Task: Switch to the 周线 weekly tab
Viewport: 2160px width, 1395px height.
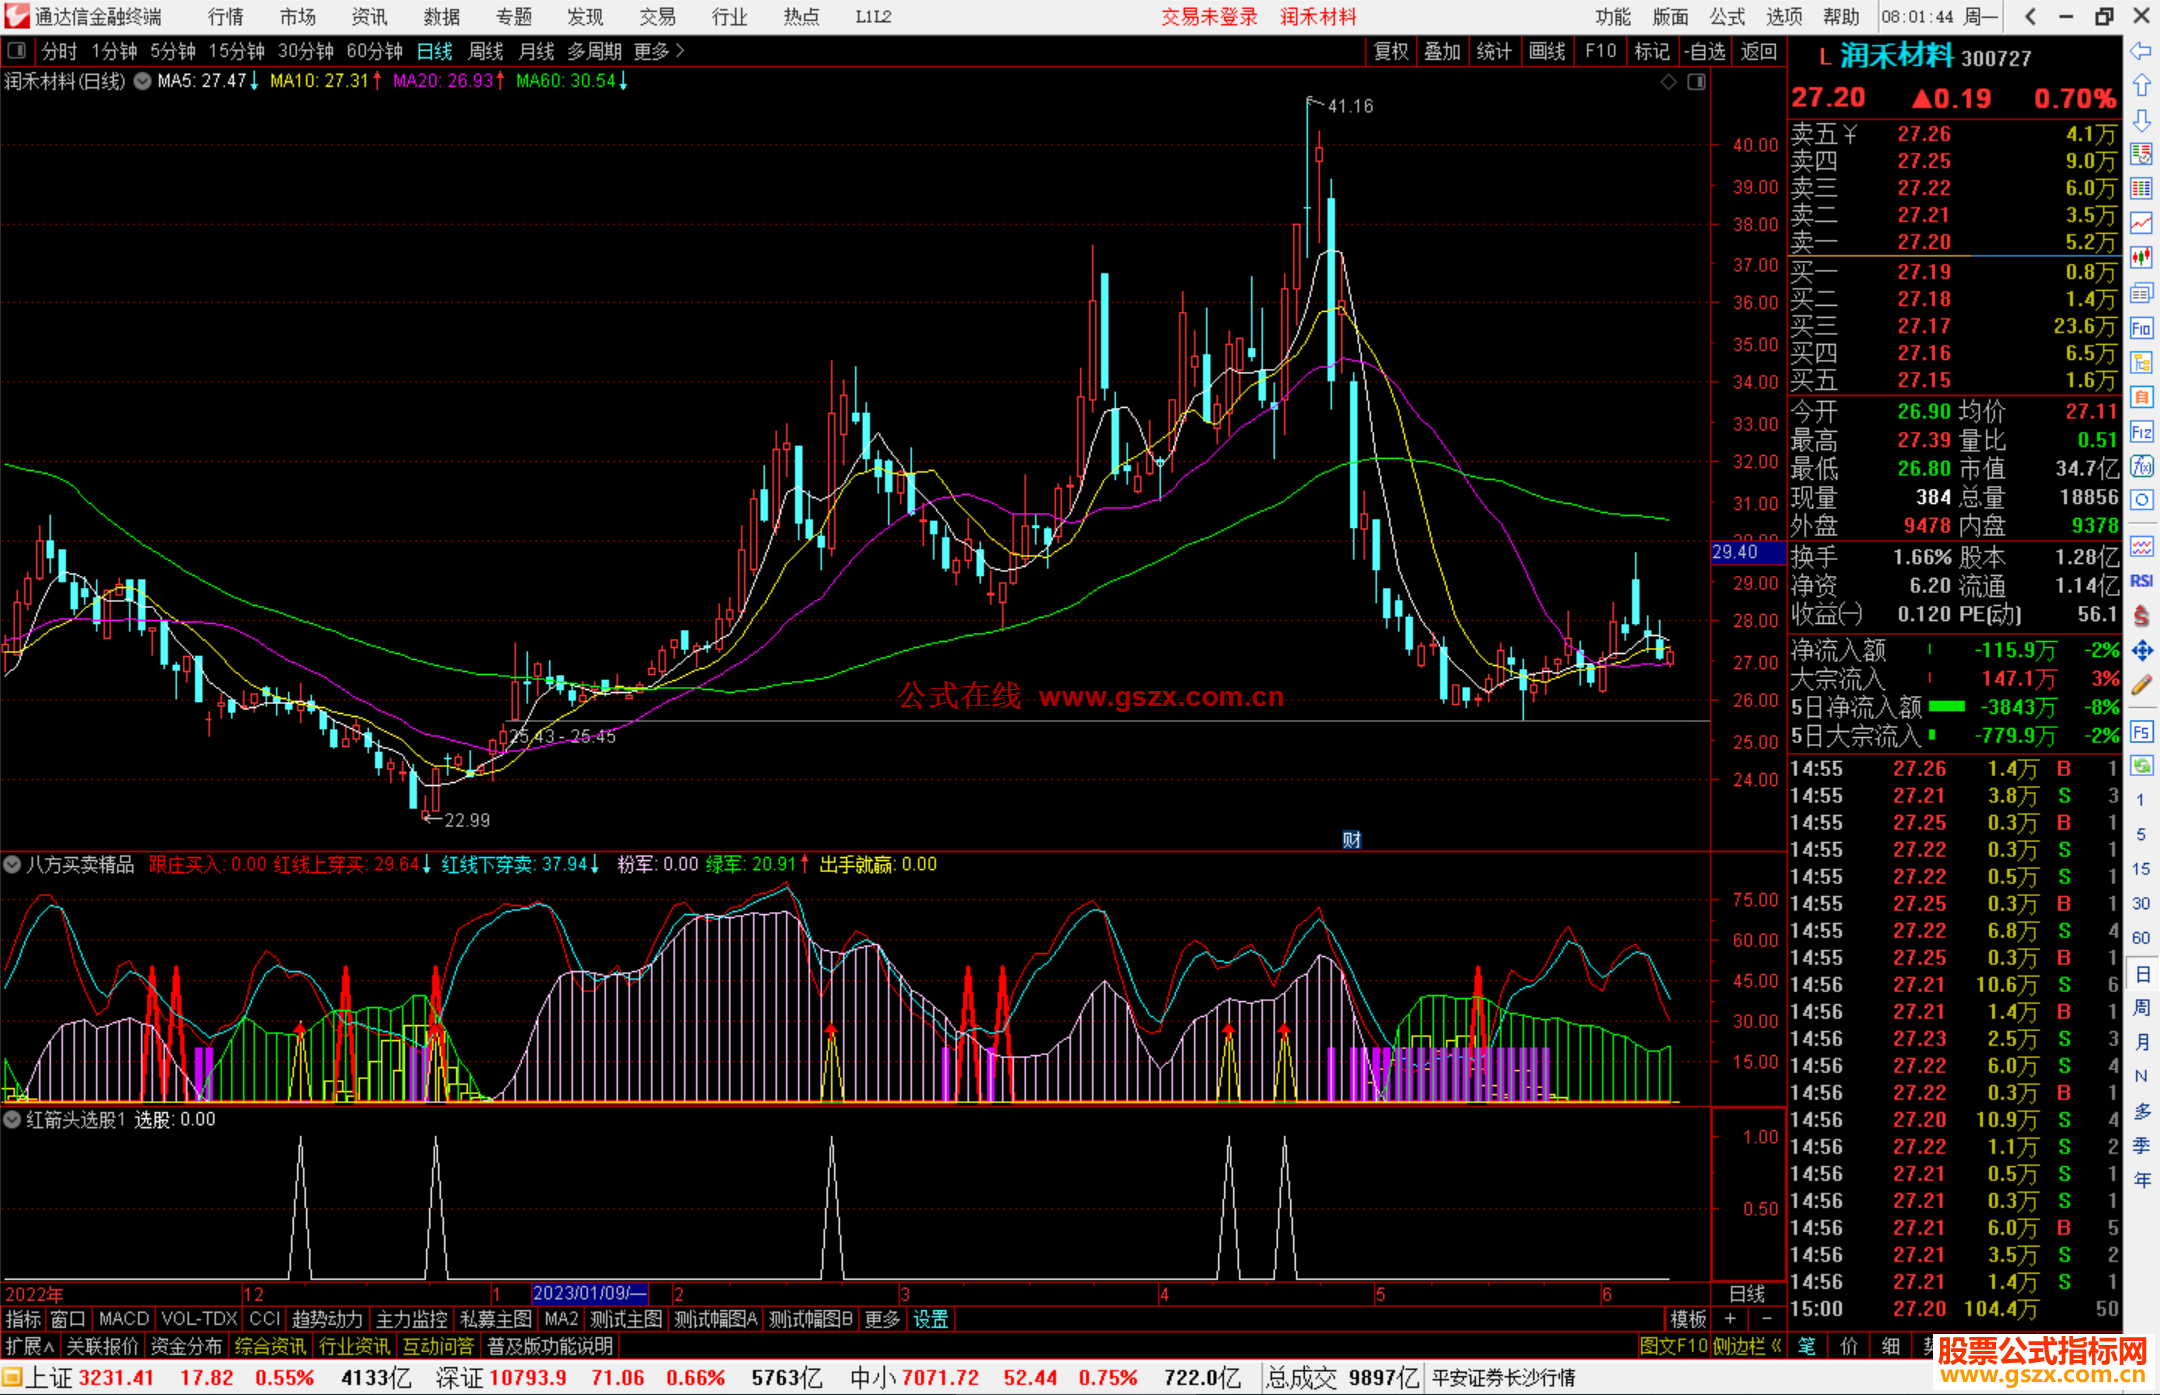Action: [x=486, y=51]
